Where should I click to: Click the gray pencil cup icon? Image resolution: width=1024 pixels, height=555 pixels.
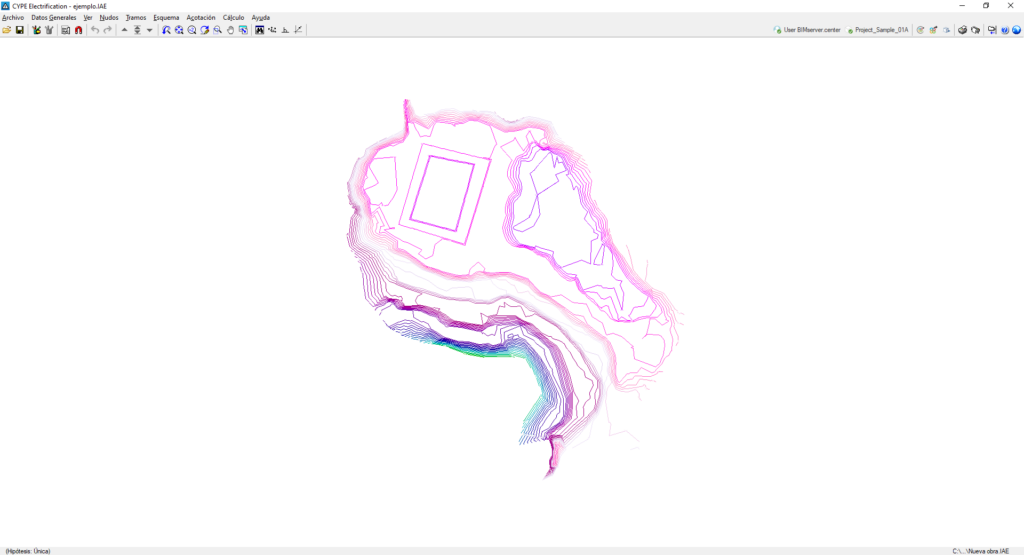pyautogui.click(x=49, y=30)
